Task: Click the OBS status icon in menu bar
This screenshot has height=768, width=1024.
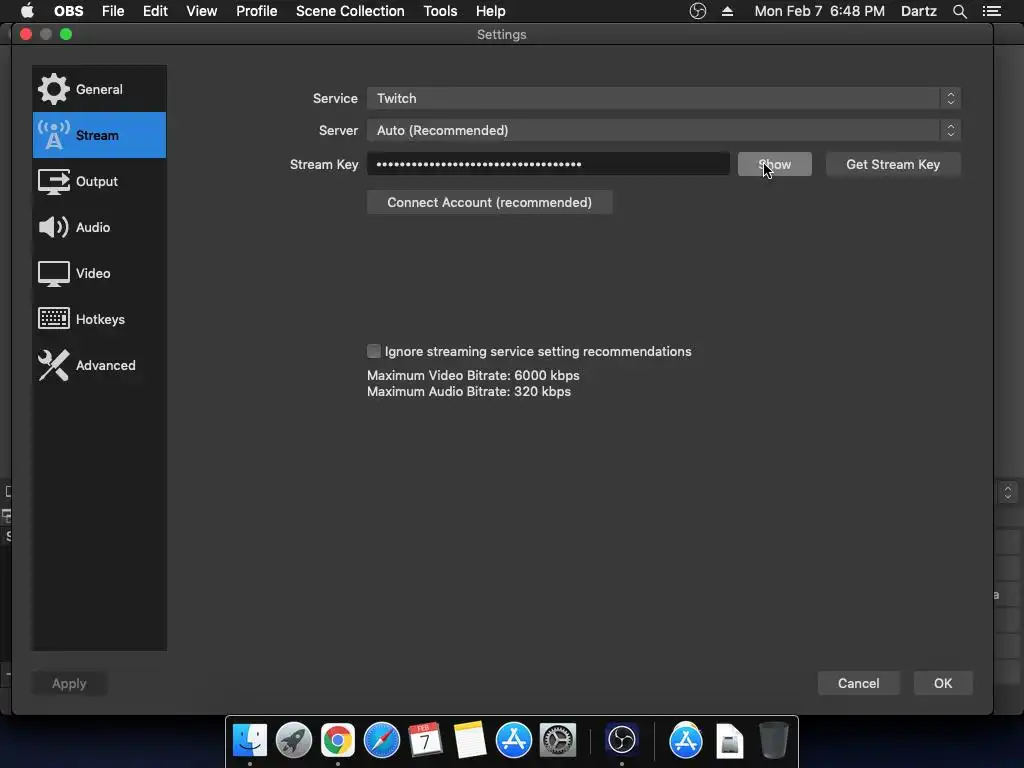Action: pos(697,11)
